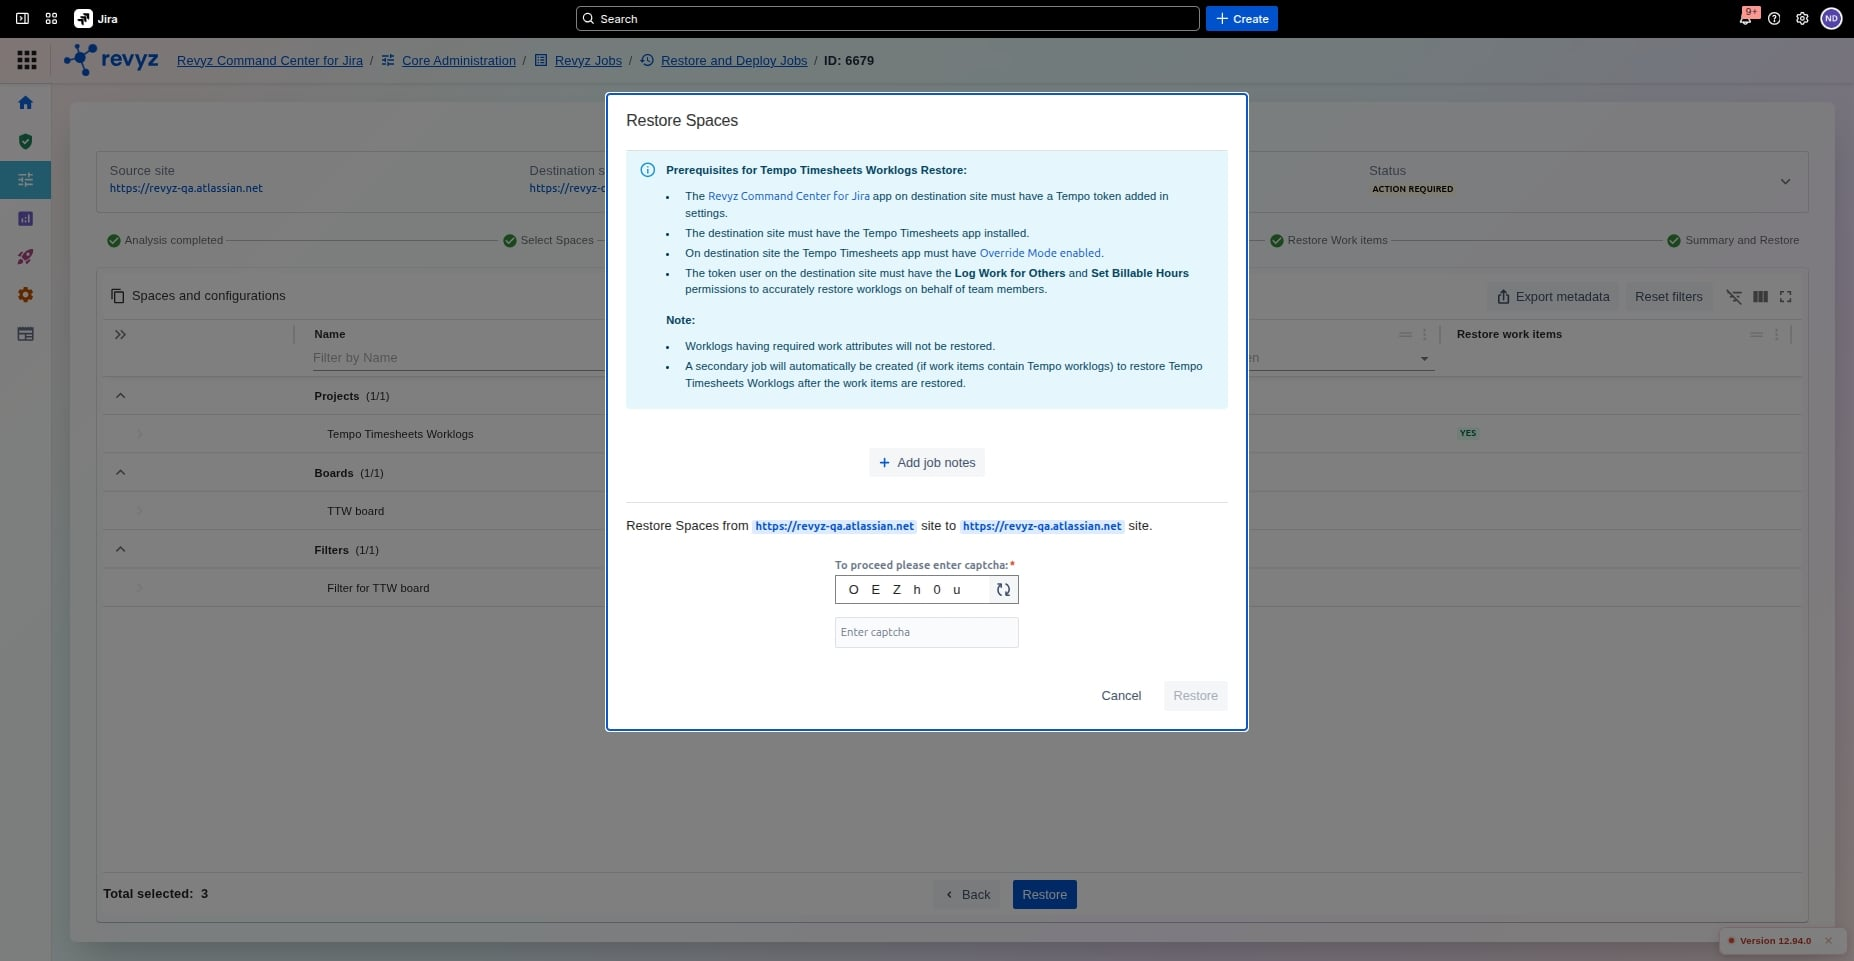Viewport: 1854px width, 961px height.
Task: Navigate to Core Administration breadcrumb
Action: [x=459, y=61]
